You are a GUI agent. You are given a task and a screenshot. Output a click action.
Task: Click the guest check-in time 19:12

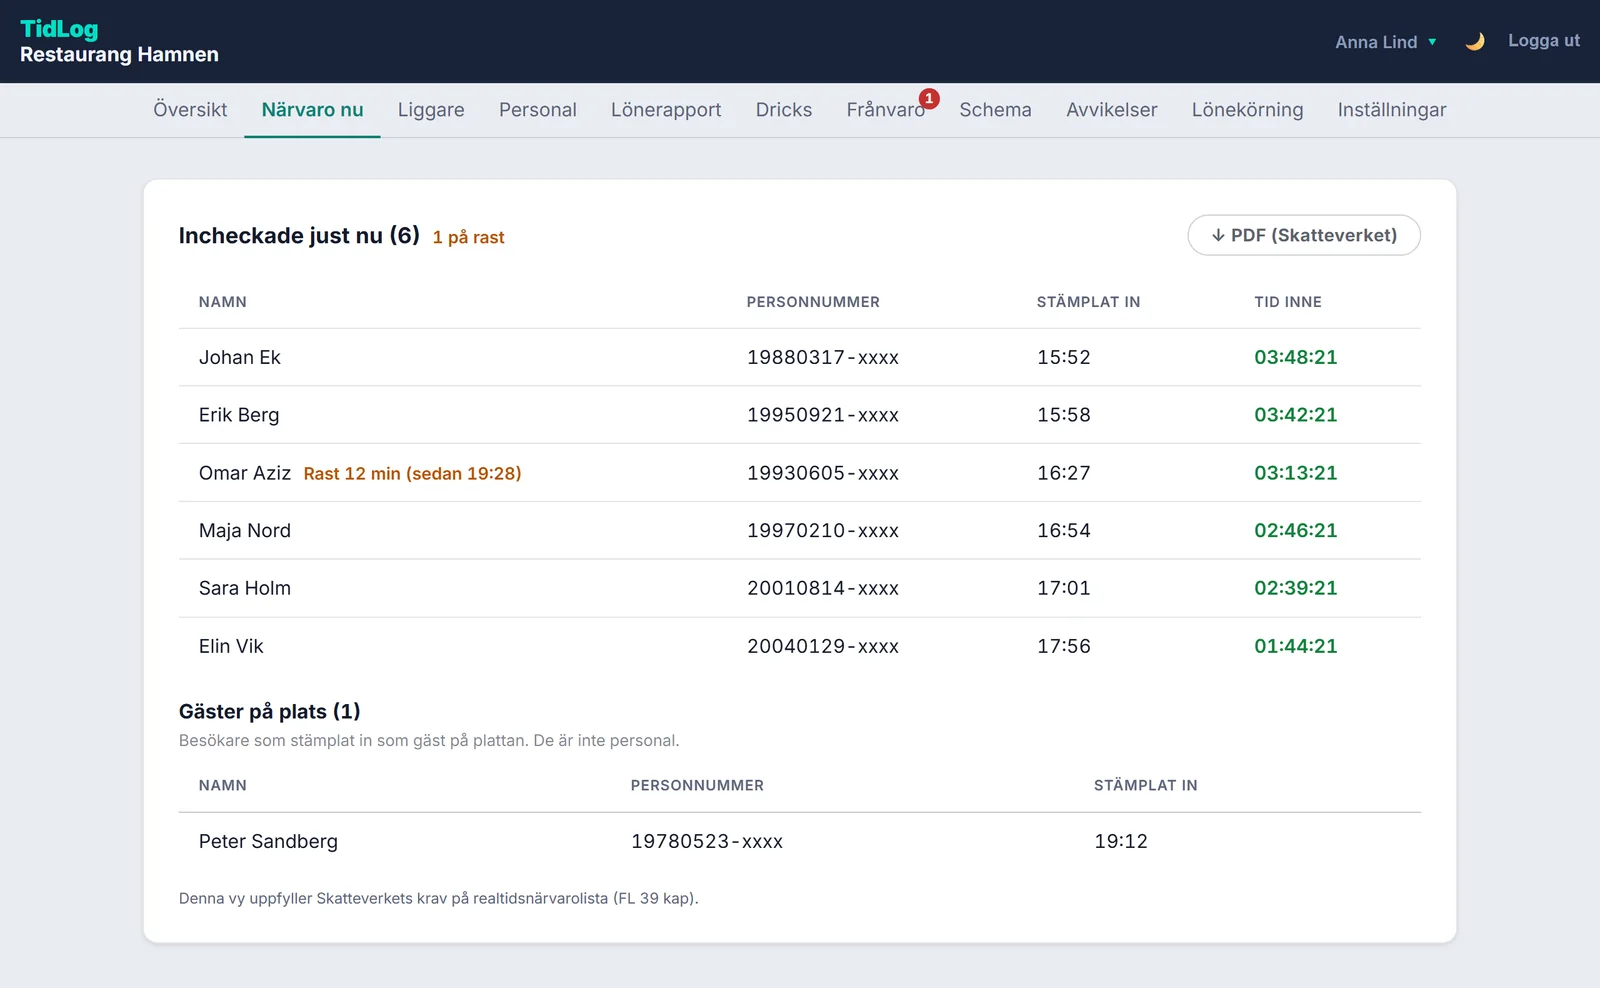point(1121,842)
